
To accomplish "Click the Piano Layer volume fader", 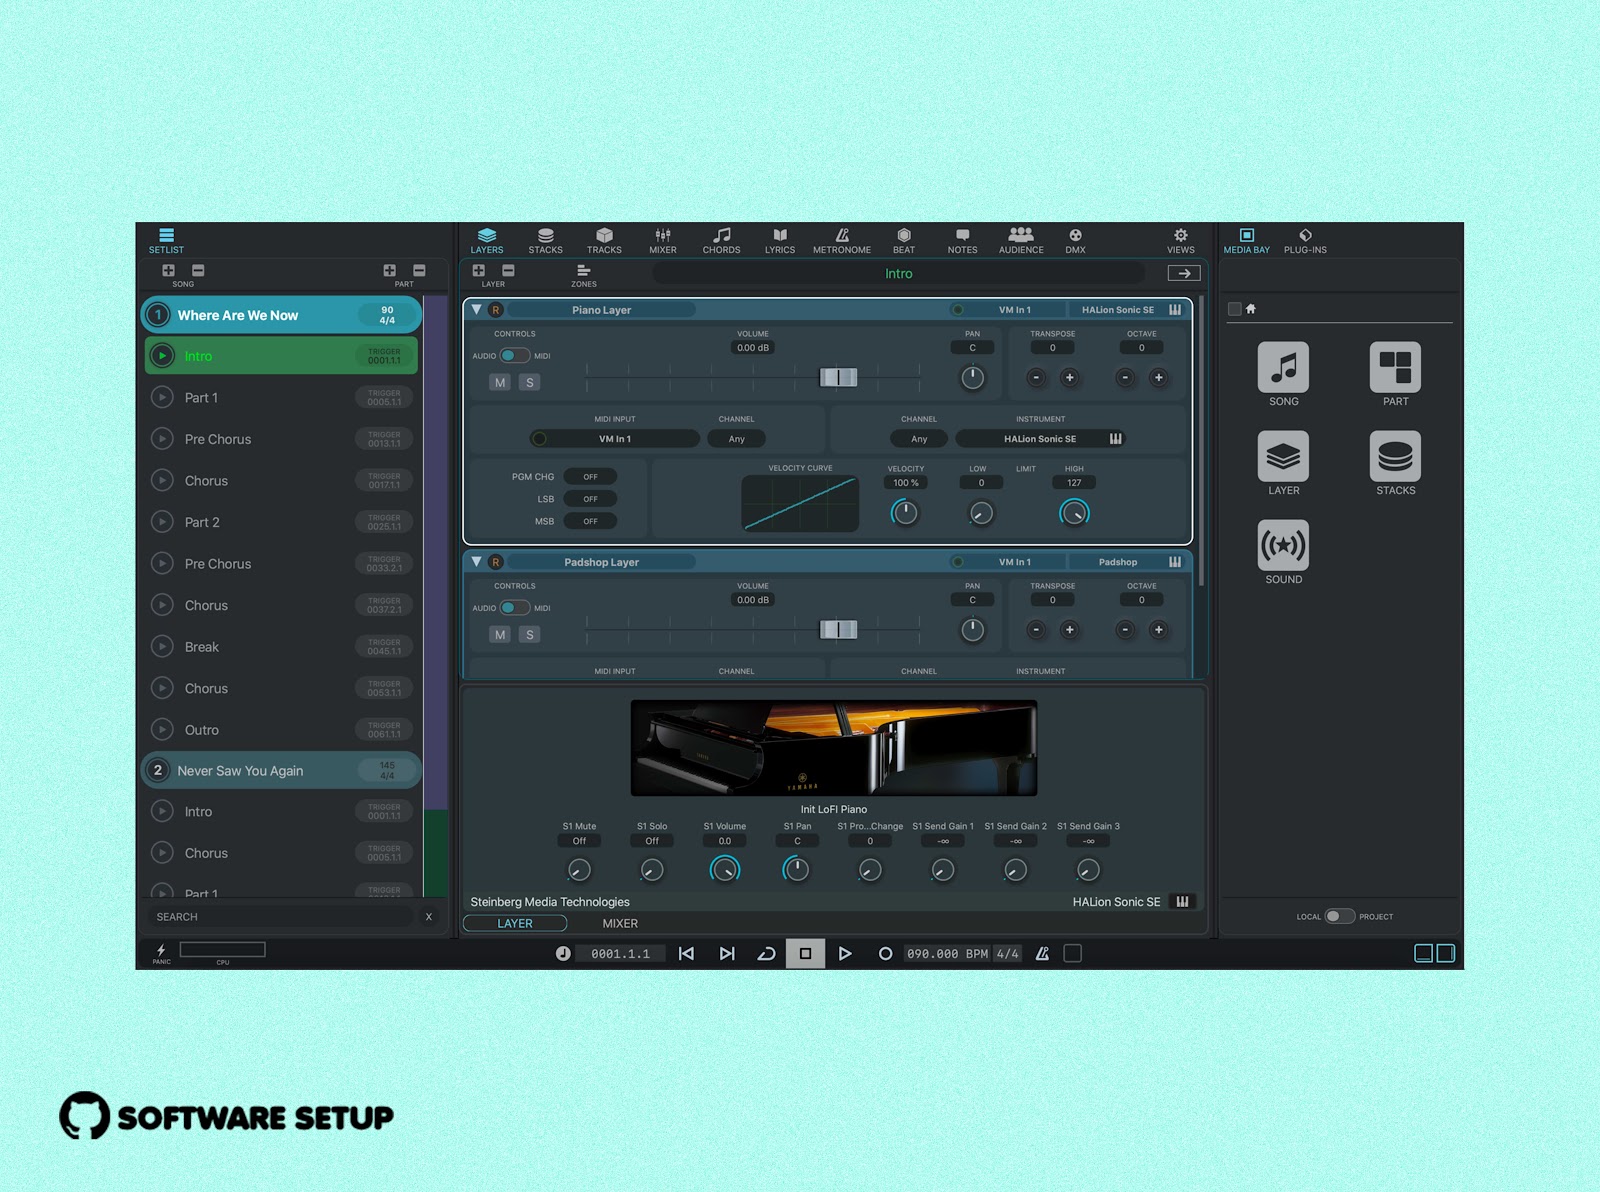I will tap(838, 377).
